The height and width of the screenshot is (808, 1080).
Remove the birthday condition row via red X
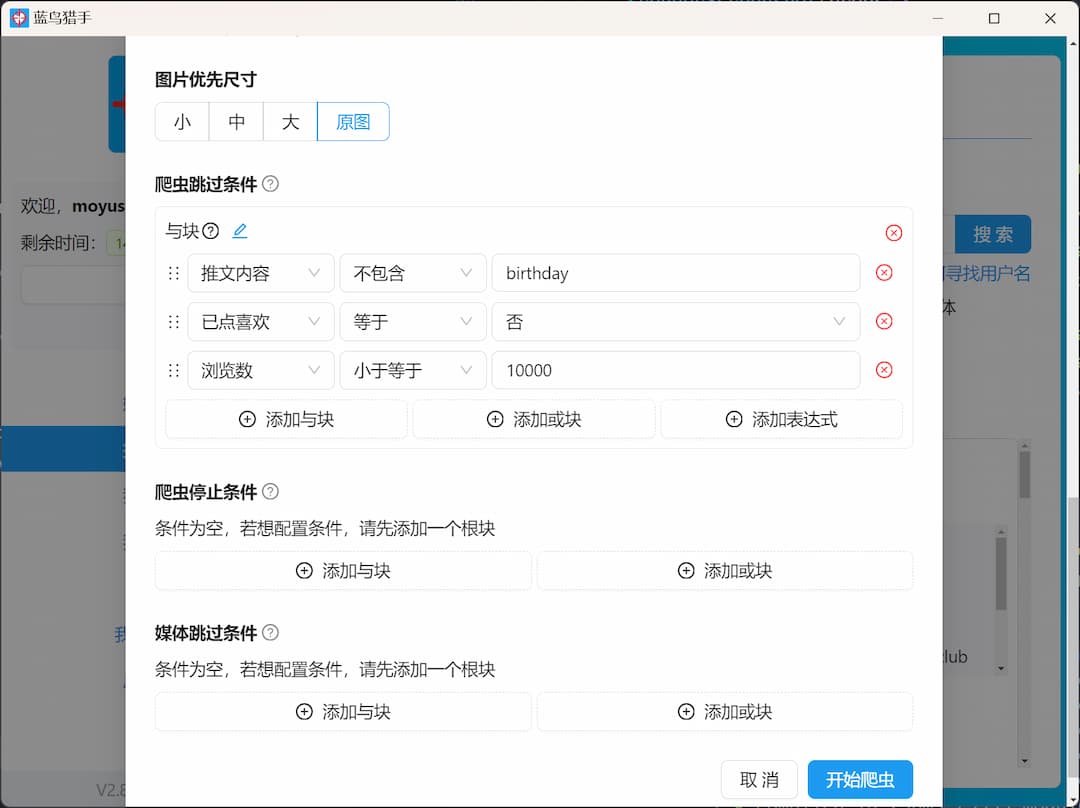pos(884,272)
